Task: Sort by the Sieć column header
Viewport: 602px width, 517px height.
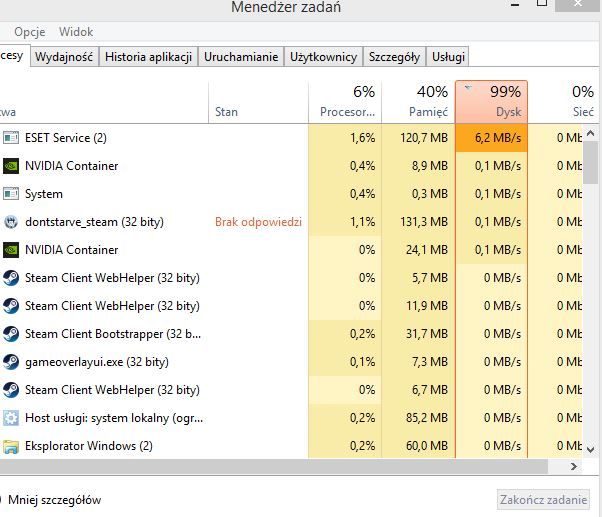Action: (x=563, y=102)
